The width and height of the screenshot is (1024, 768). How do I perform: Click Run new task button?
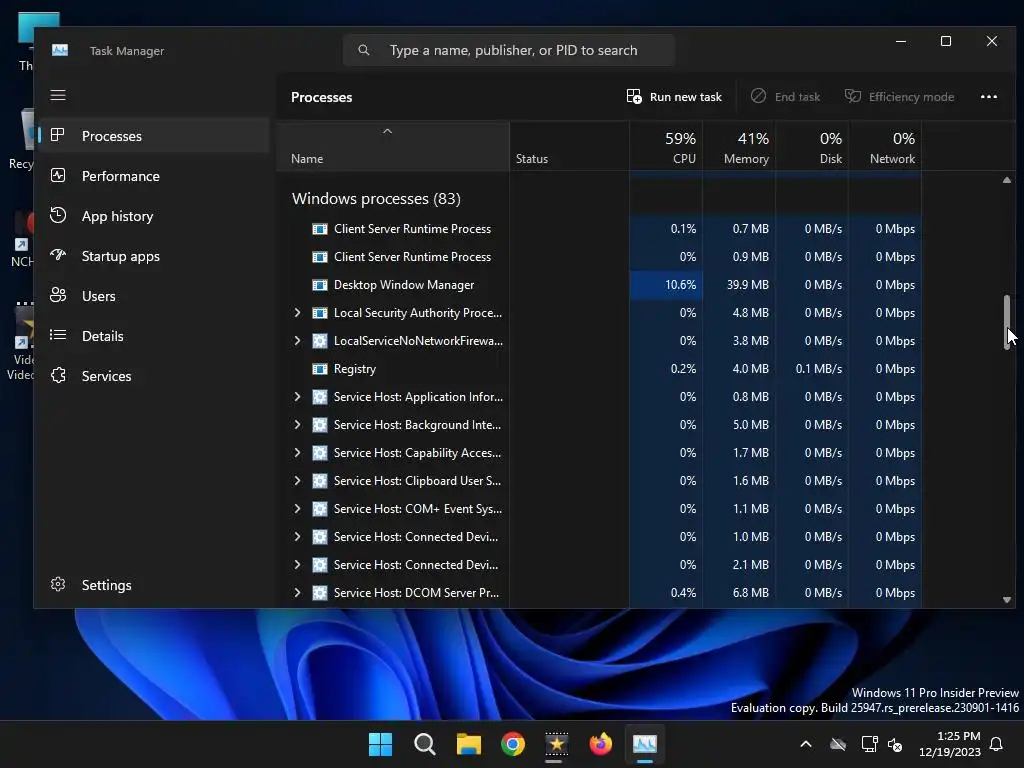tap(674, 97)
